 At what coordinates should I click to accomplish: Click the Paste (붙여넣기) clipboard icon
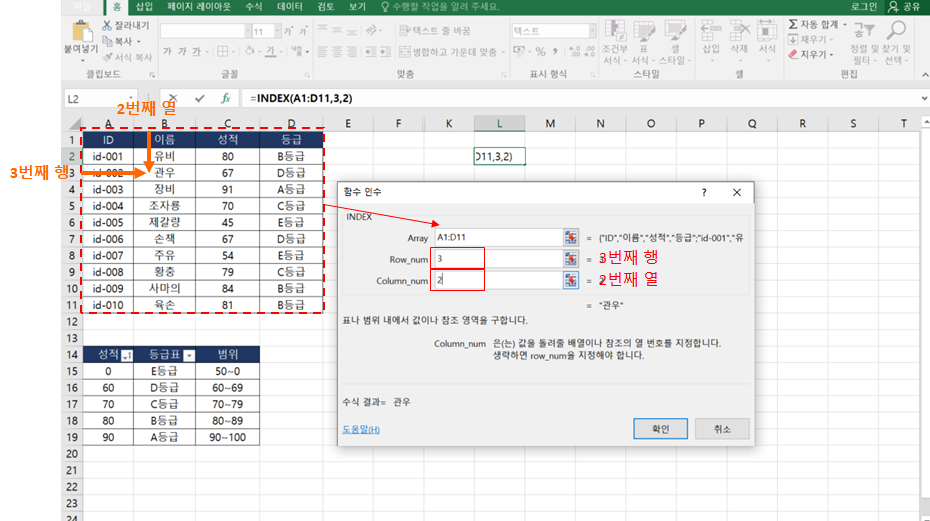tap(81, 32)
